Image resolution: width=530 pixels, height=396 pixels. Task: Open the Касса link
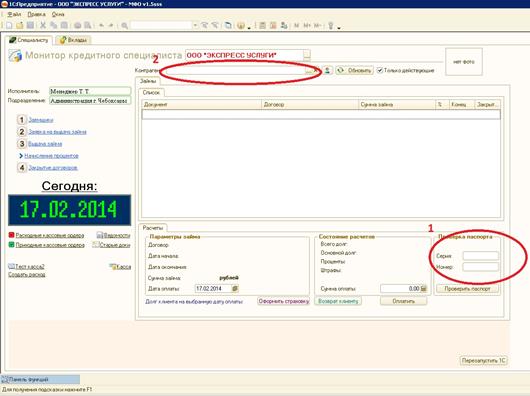(123, 267)
